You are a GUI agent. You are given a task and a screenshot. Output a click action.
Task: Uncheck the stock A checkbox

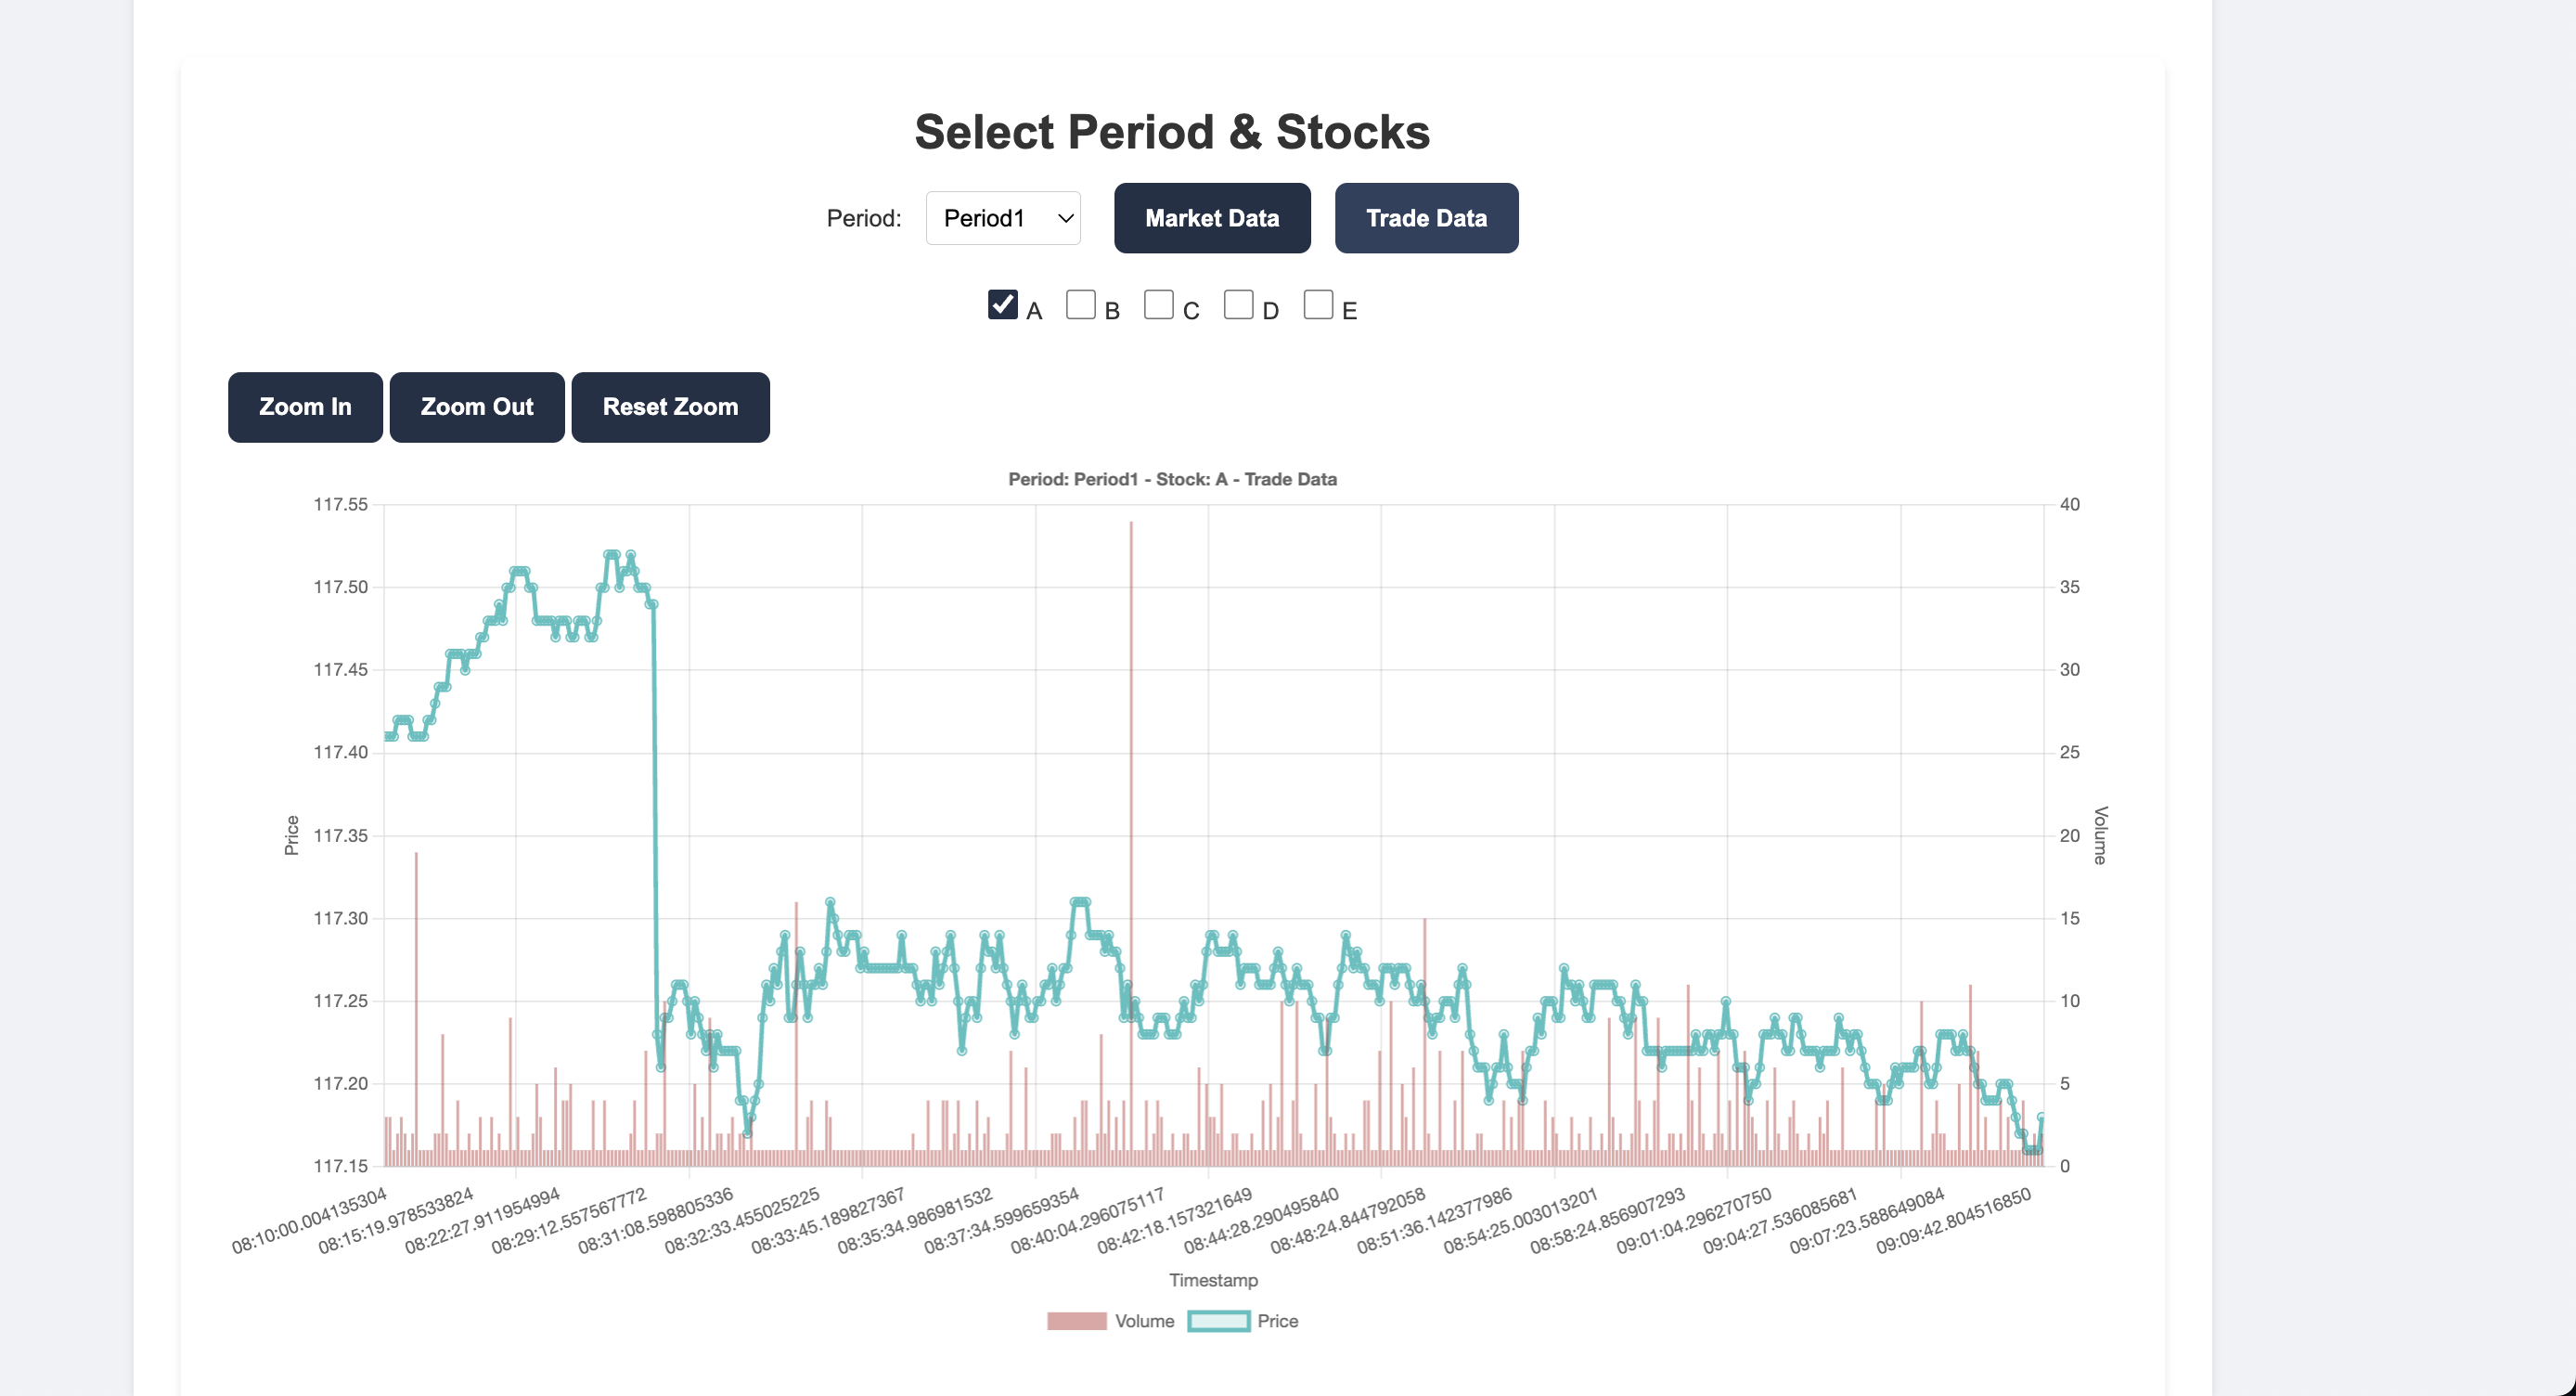click(1002, 305)
